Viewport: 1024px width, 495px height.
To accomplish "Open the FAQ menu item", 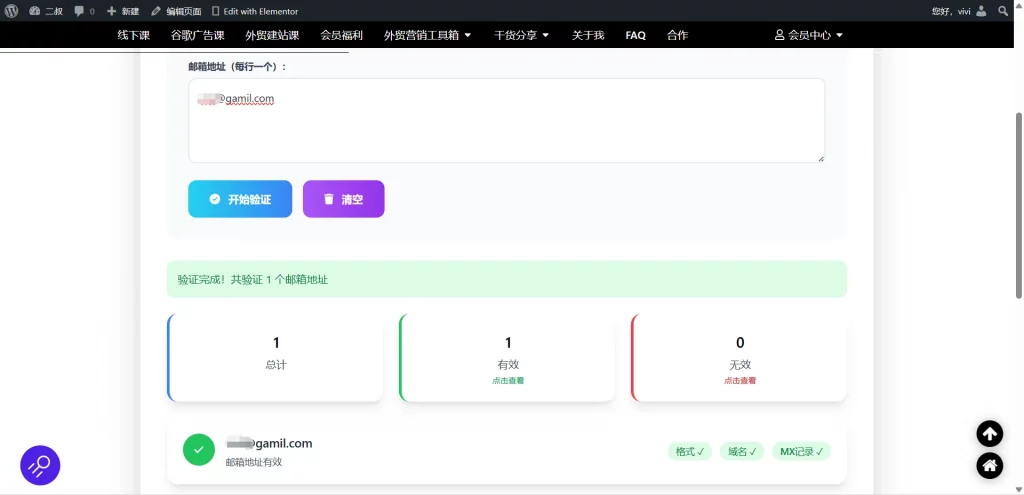I will click(x=635, y=35).
